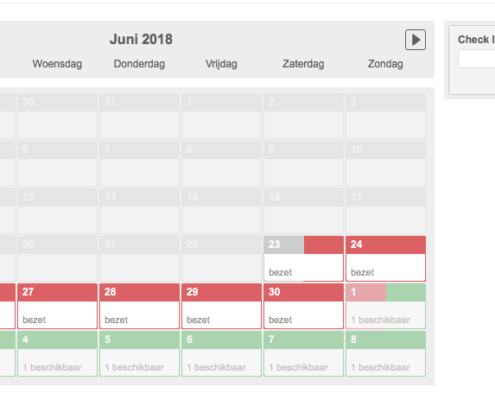Click the disabled date 10 cell
The height and width of the screenshot is (400, 495).
386,163
